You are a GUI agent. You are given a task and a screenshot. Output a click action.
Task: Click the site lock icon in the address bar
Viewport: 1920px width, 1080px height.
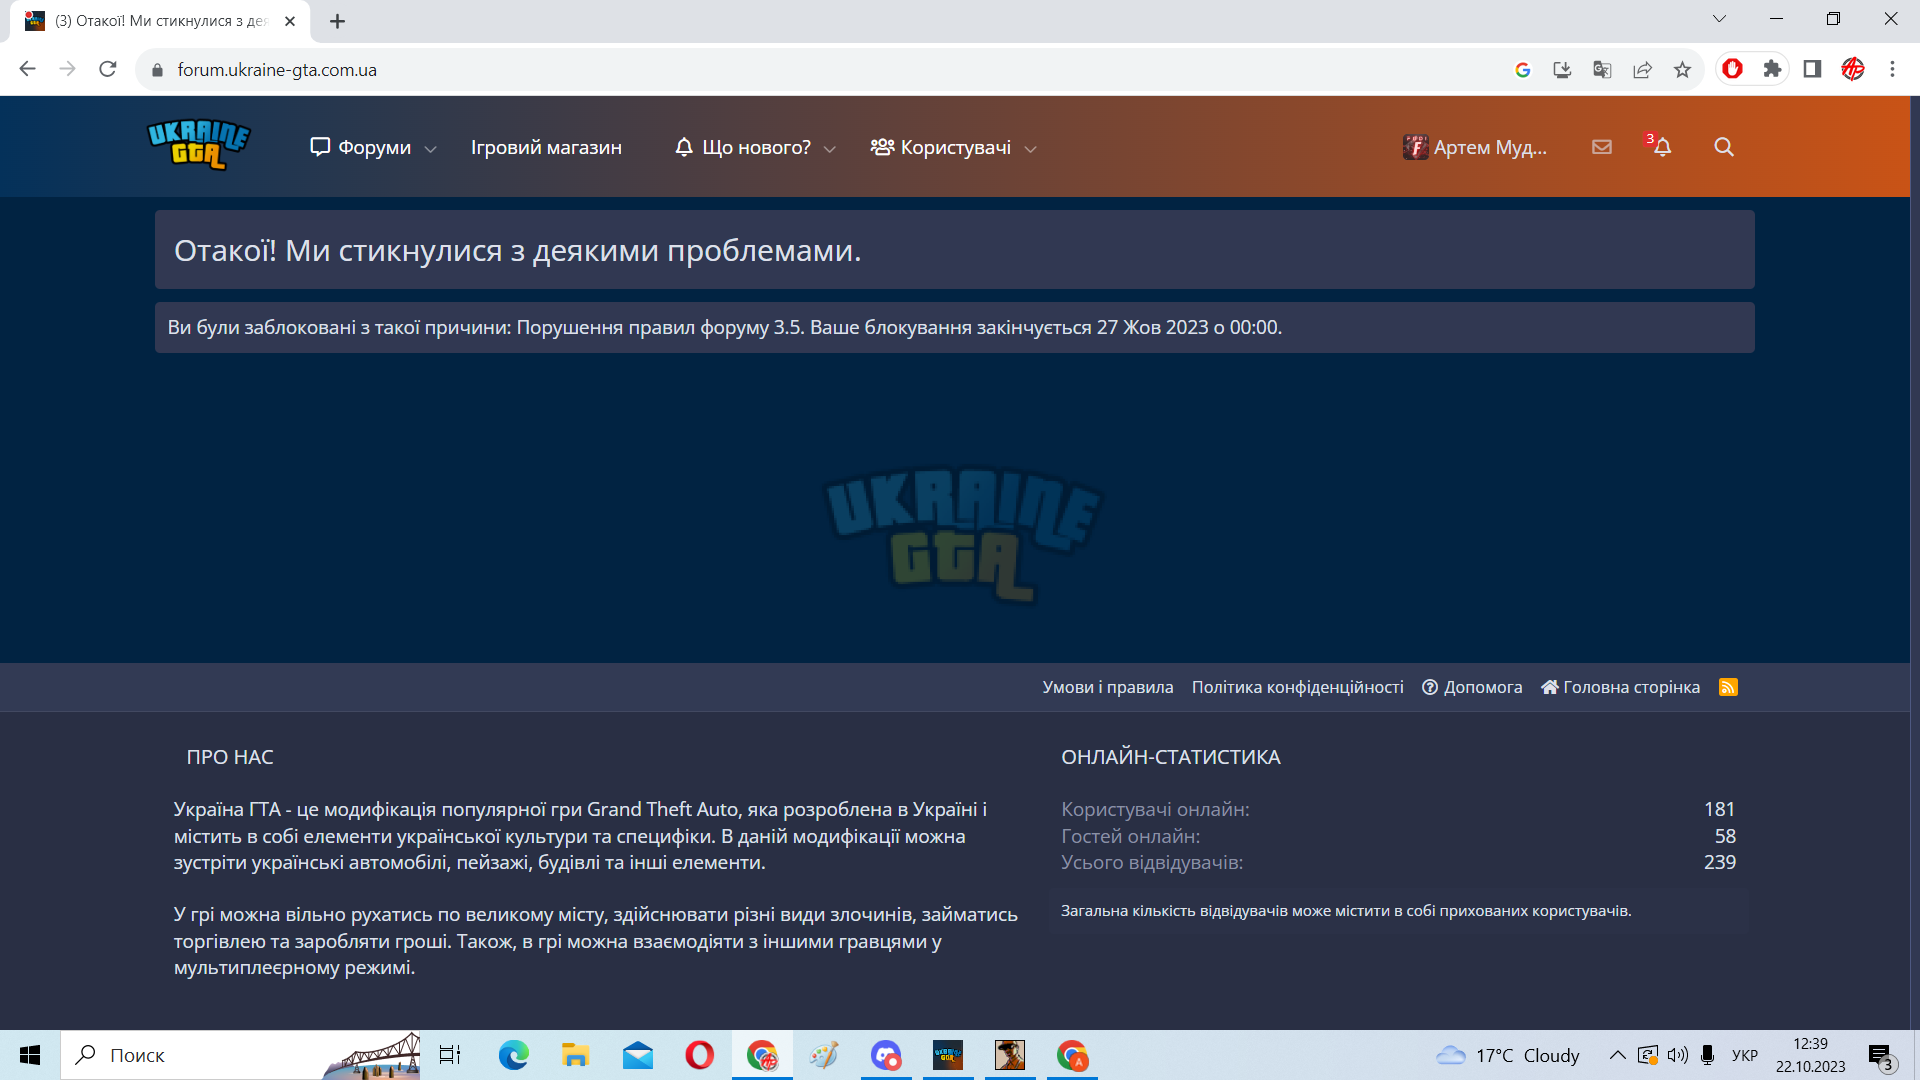click(156, 70)
